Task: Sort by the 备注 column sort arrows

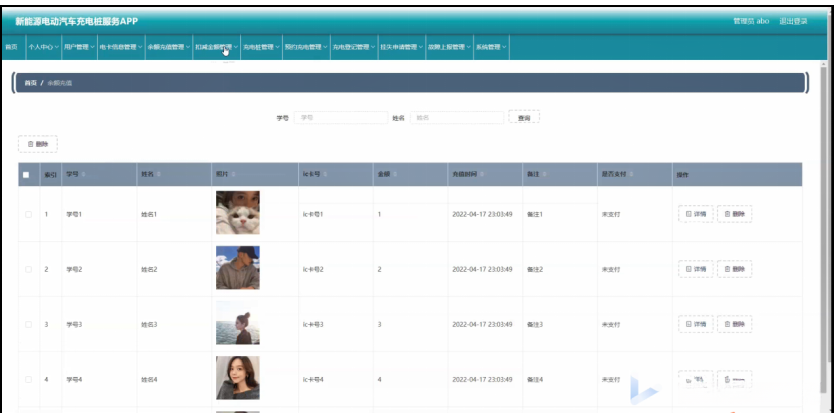Action: (x=544, y=175)
